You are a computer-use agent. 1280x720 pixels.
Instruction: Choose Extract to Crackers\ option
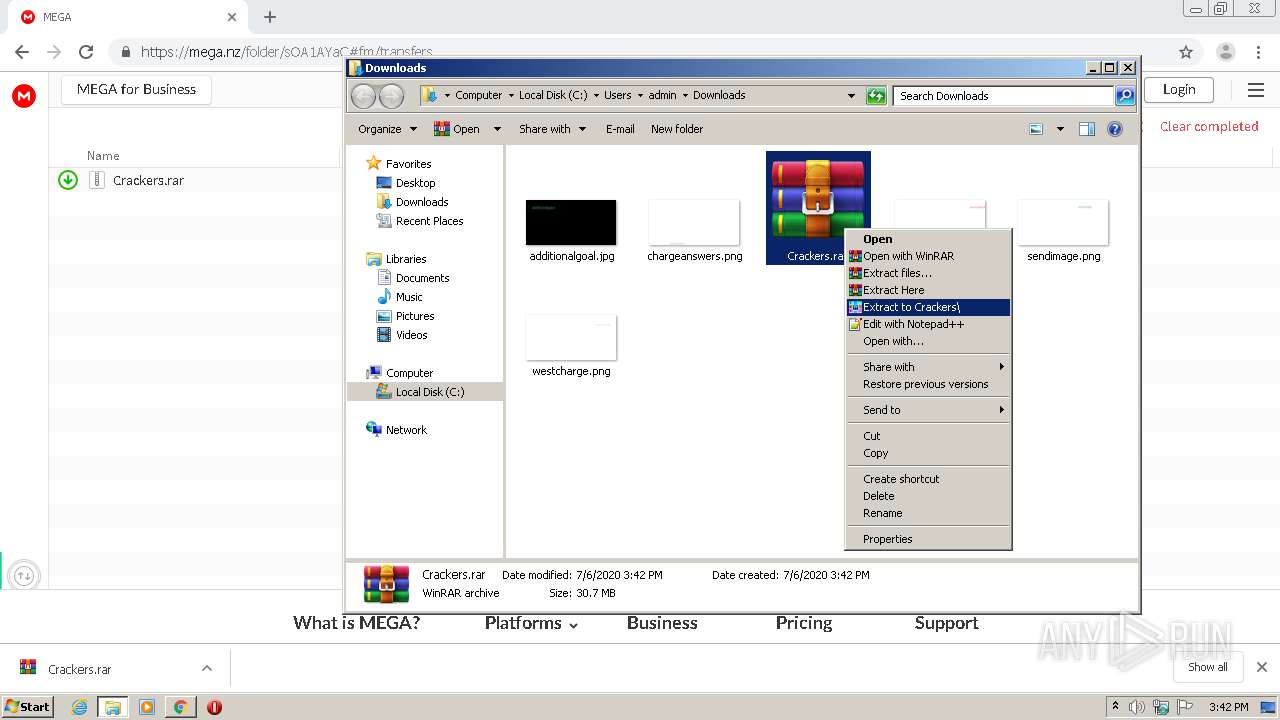coord(928,307)
